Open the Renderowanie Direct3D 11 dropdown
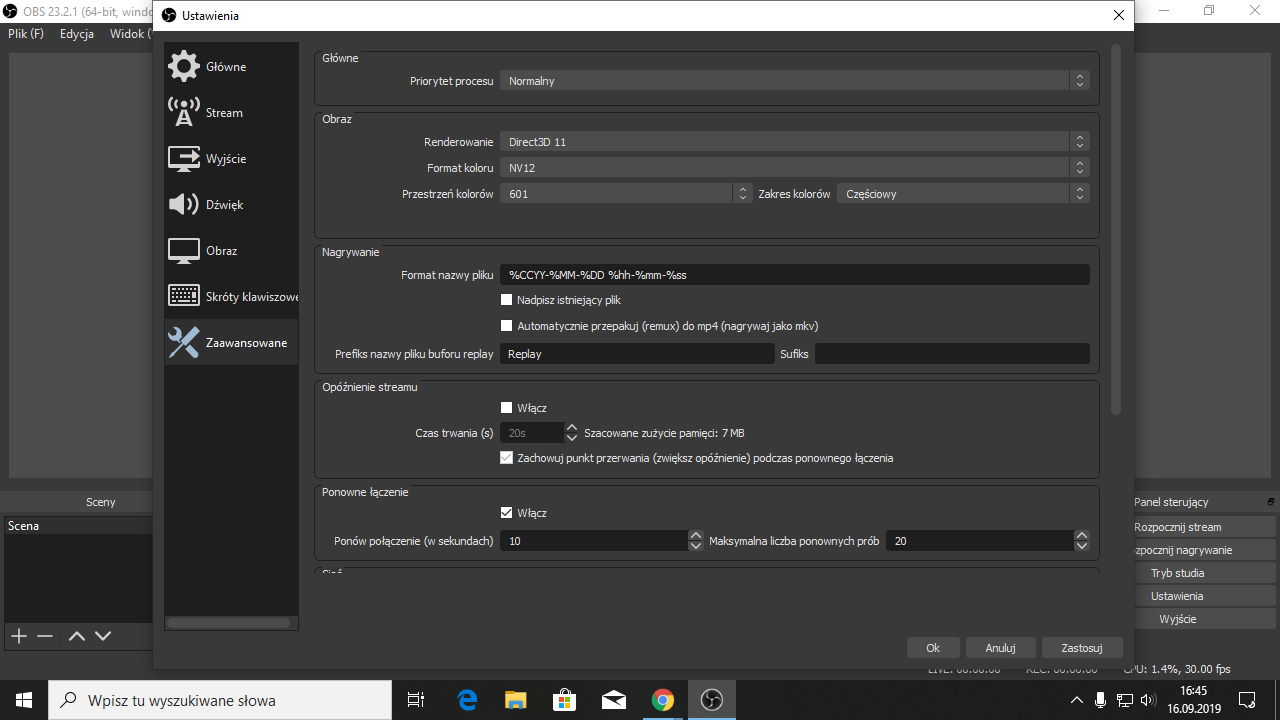 [795, 142]
